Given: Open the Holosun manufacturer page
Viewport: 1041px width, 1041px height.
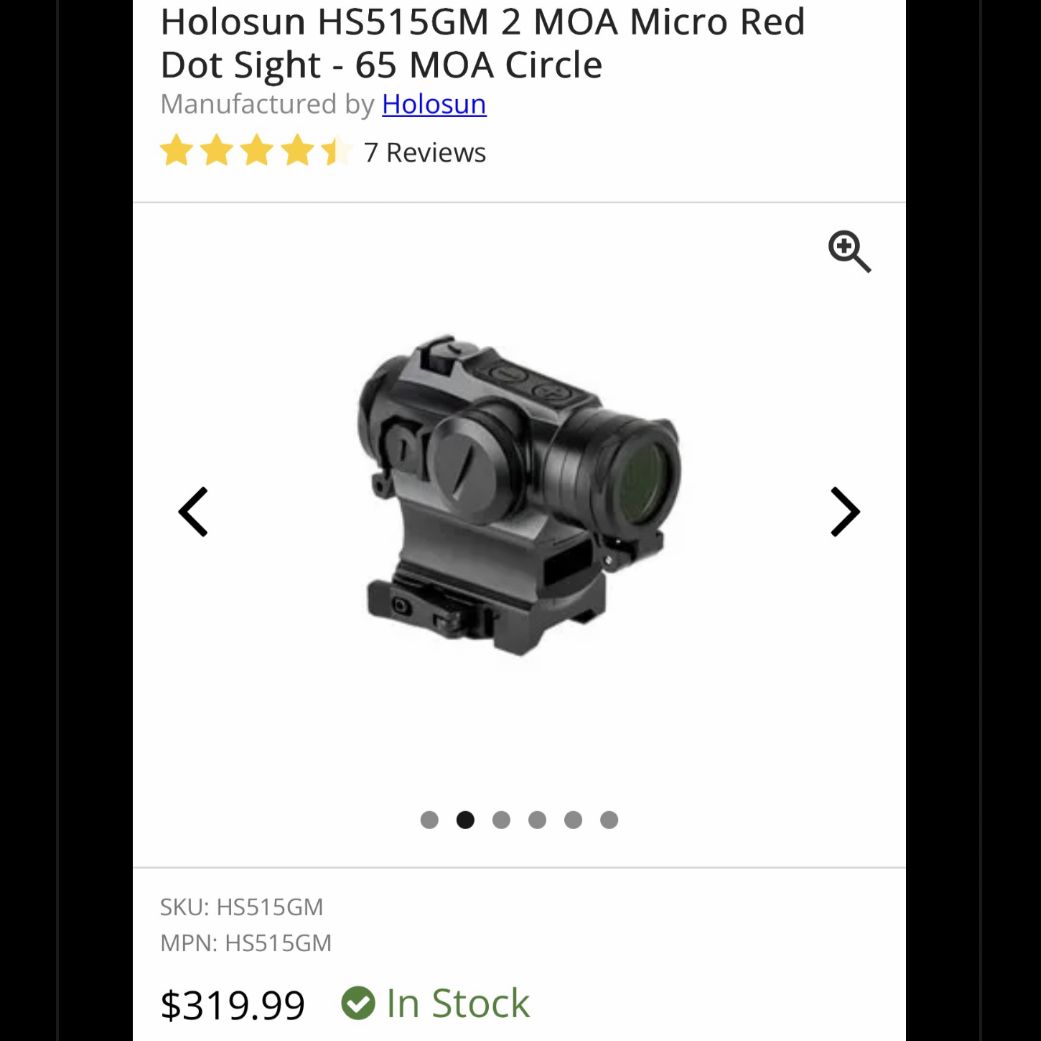Looking at the screenshot, I should 433,104.
